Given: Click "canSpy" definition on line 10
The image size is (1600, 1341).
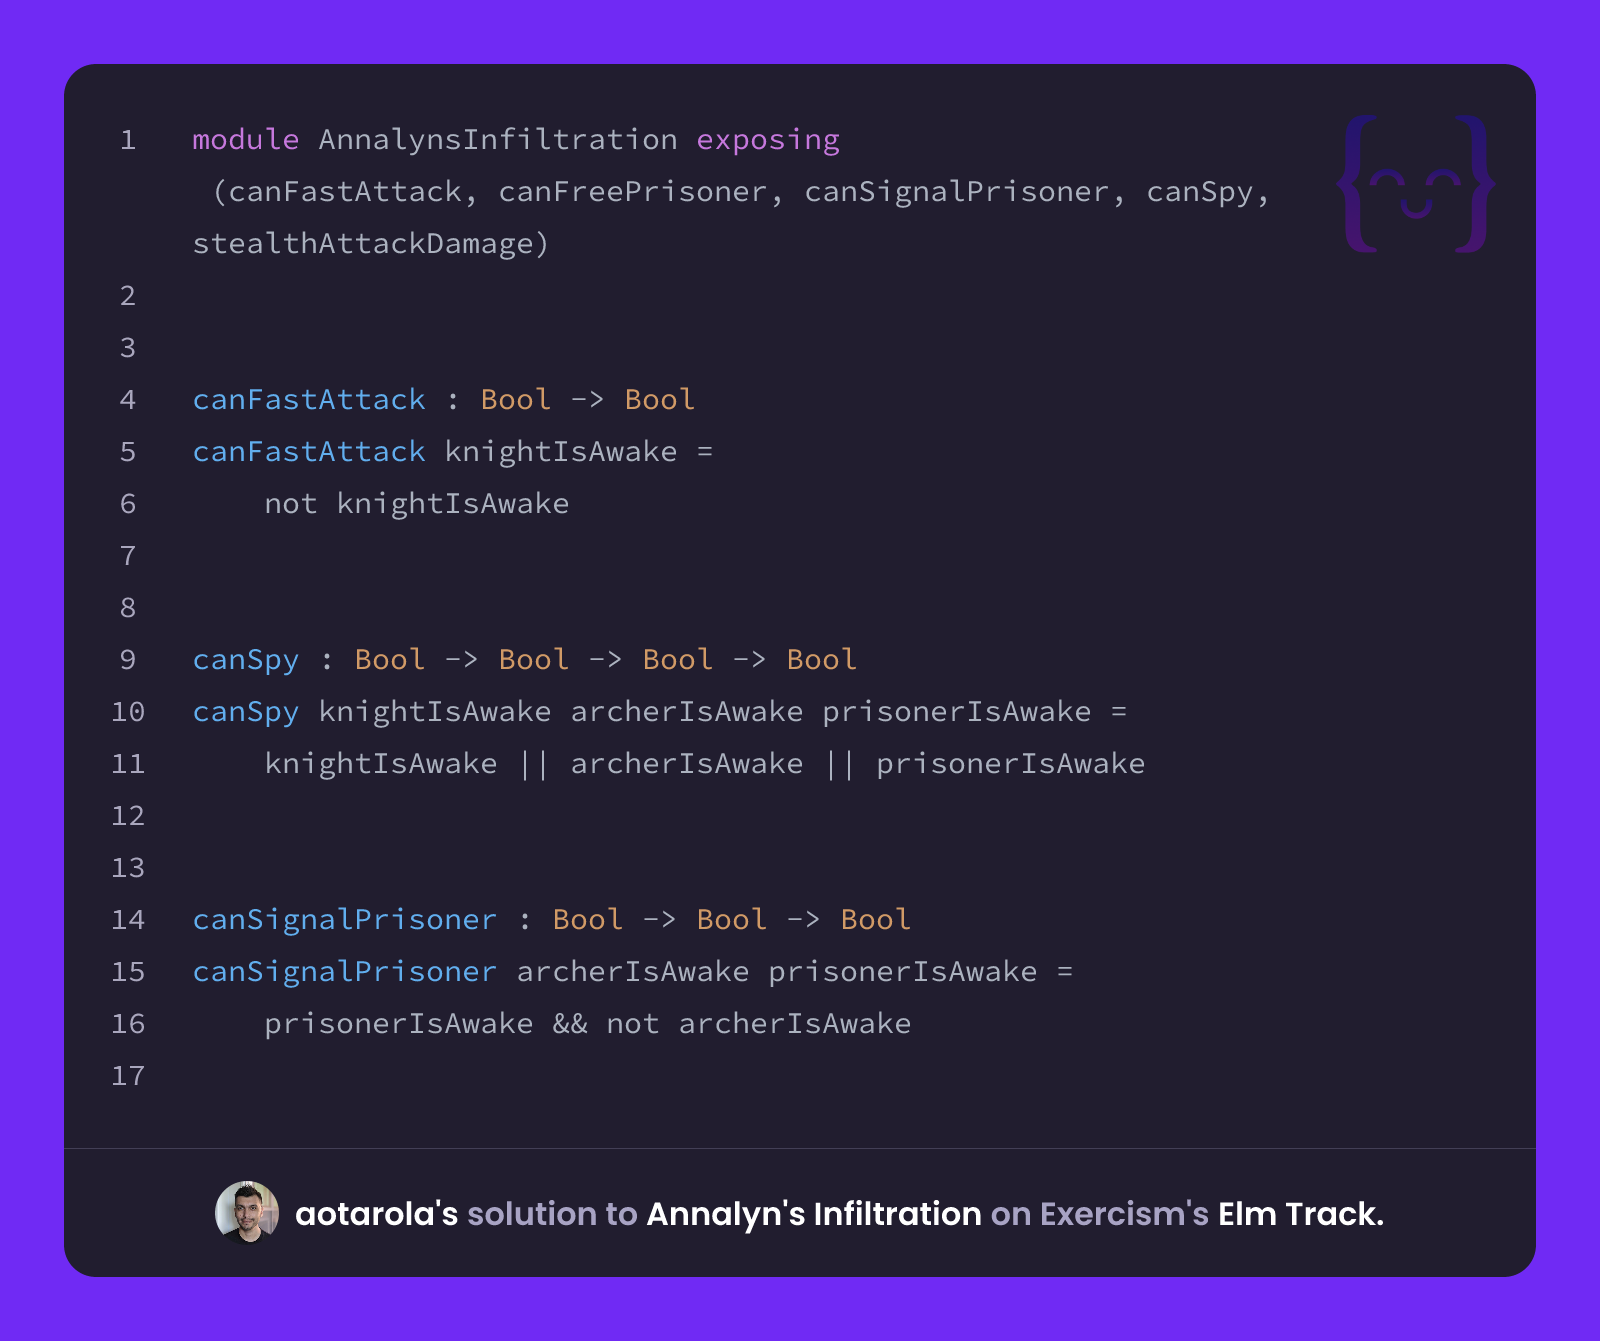Looking at the screenshot, I should pyautogui.click(x=246, y=712).
